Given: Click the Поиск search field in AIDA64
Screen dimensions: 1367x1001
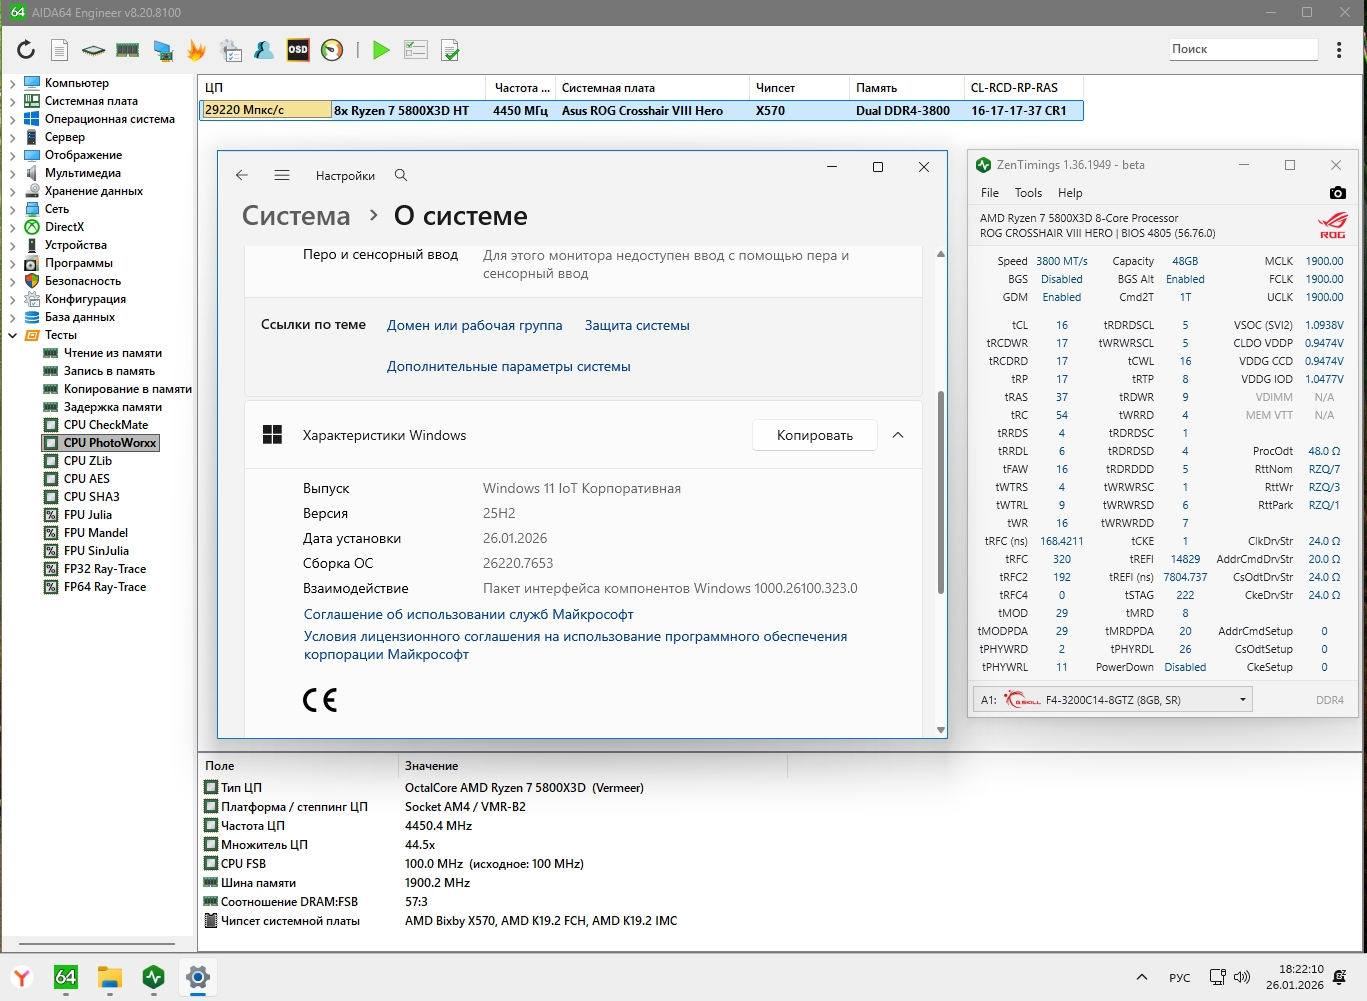Looking at the screenshot, I should [x=1244, y=49].
